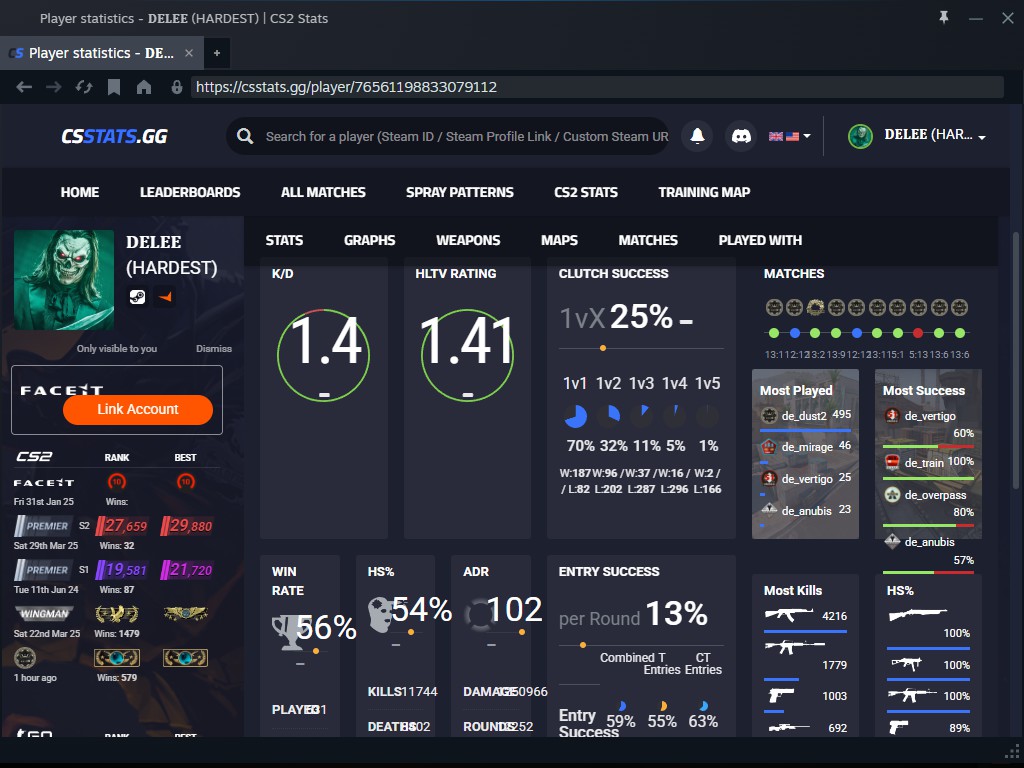Image resolution: width=1024 pixels, height=768 pixels.
Task: Click the headshot head icon
Action: tap(380, 615)
